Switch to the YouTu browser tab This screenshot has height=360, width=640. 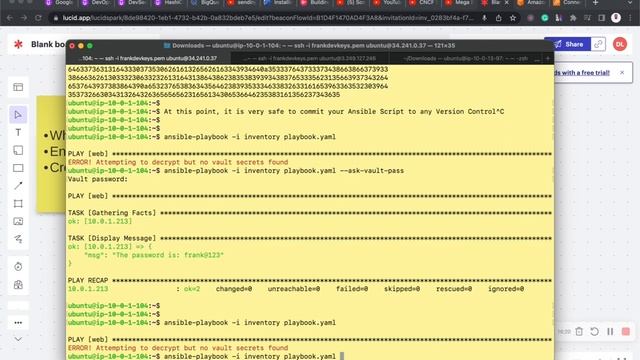point(387,3)
